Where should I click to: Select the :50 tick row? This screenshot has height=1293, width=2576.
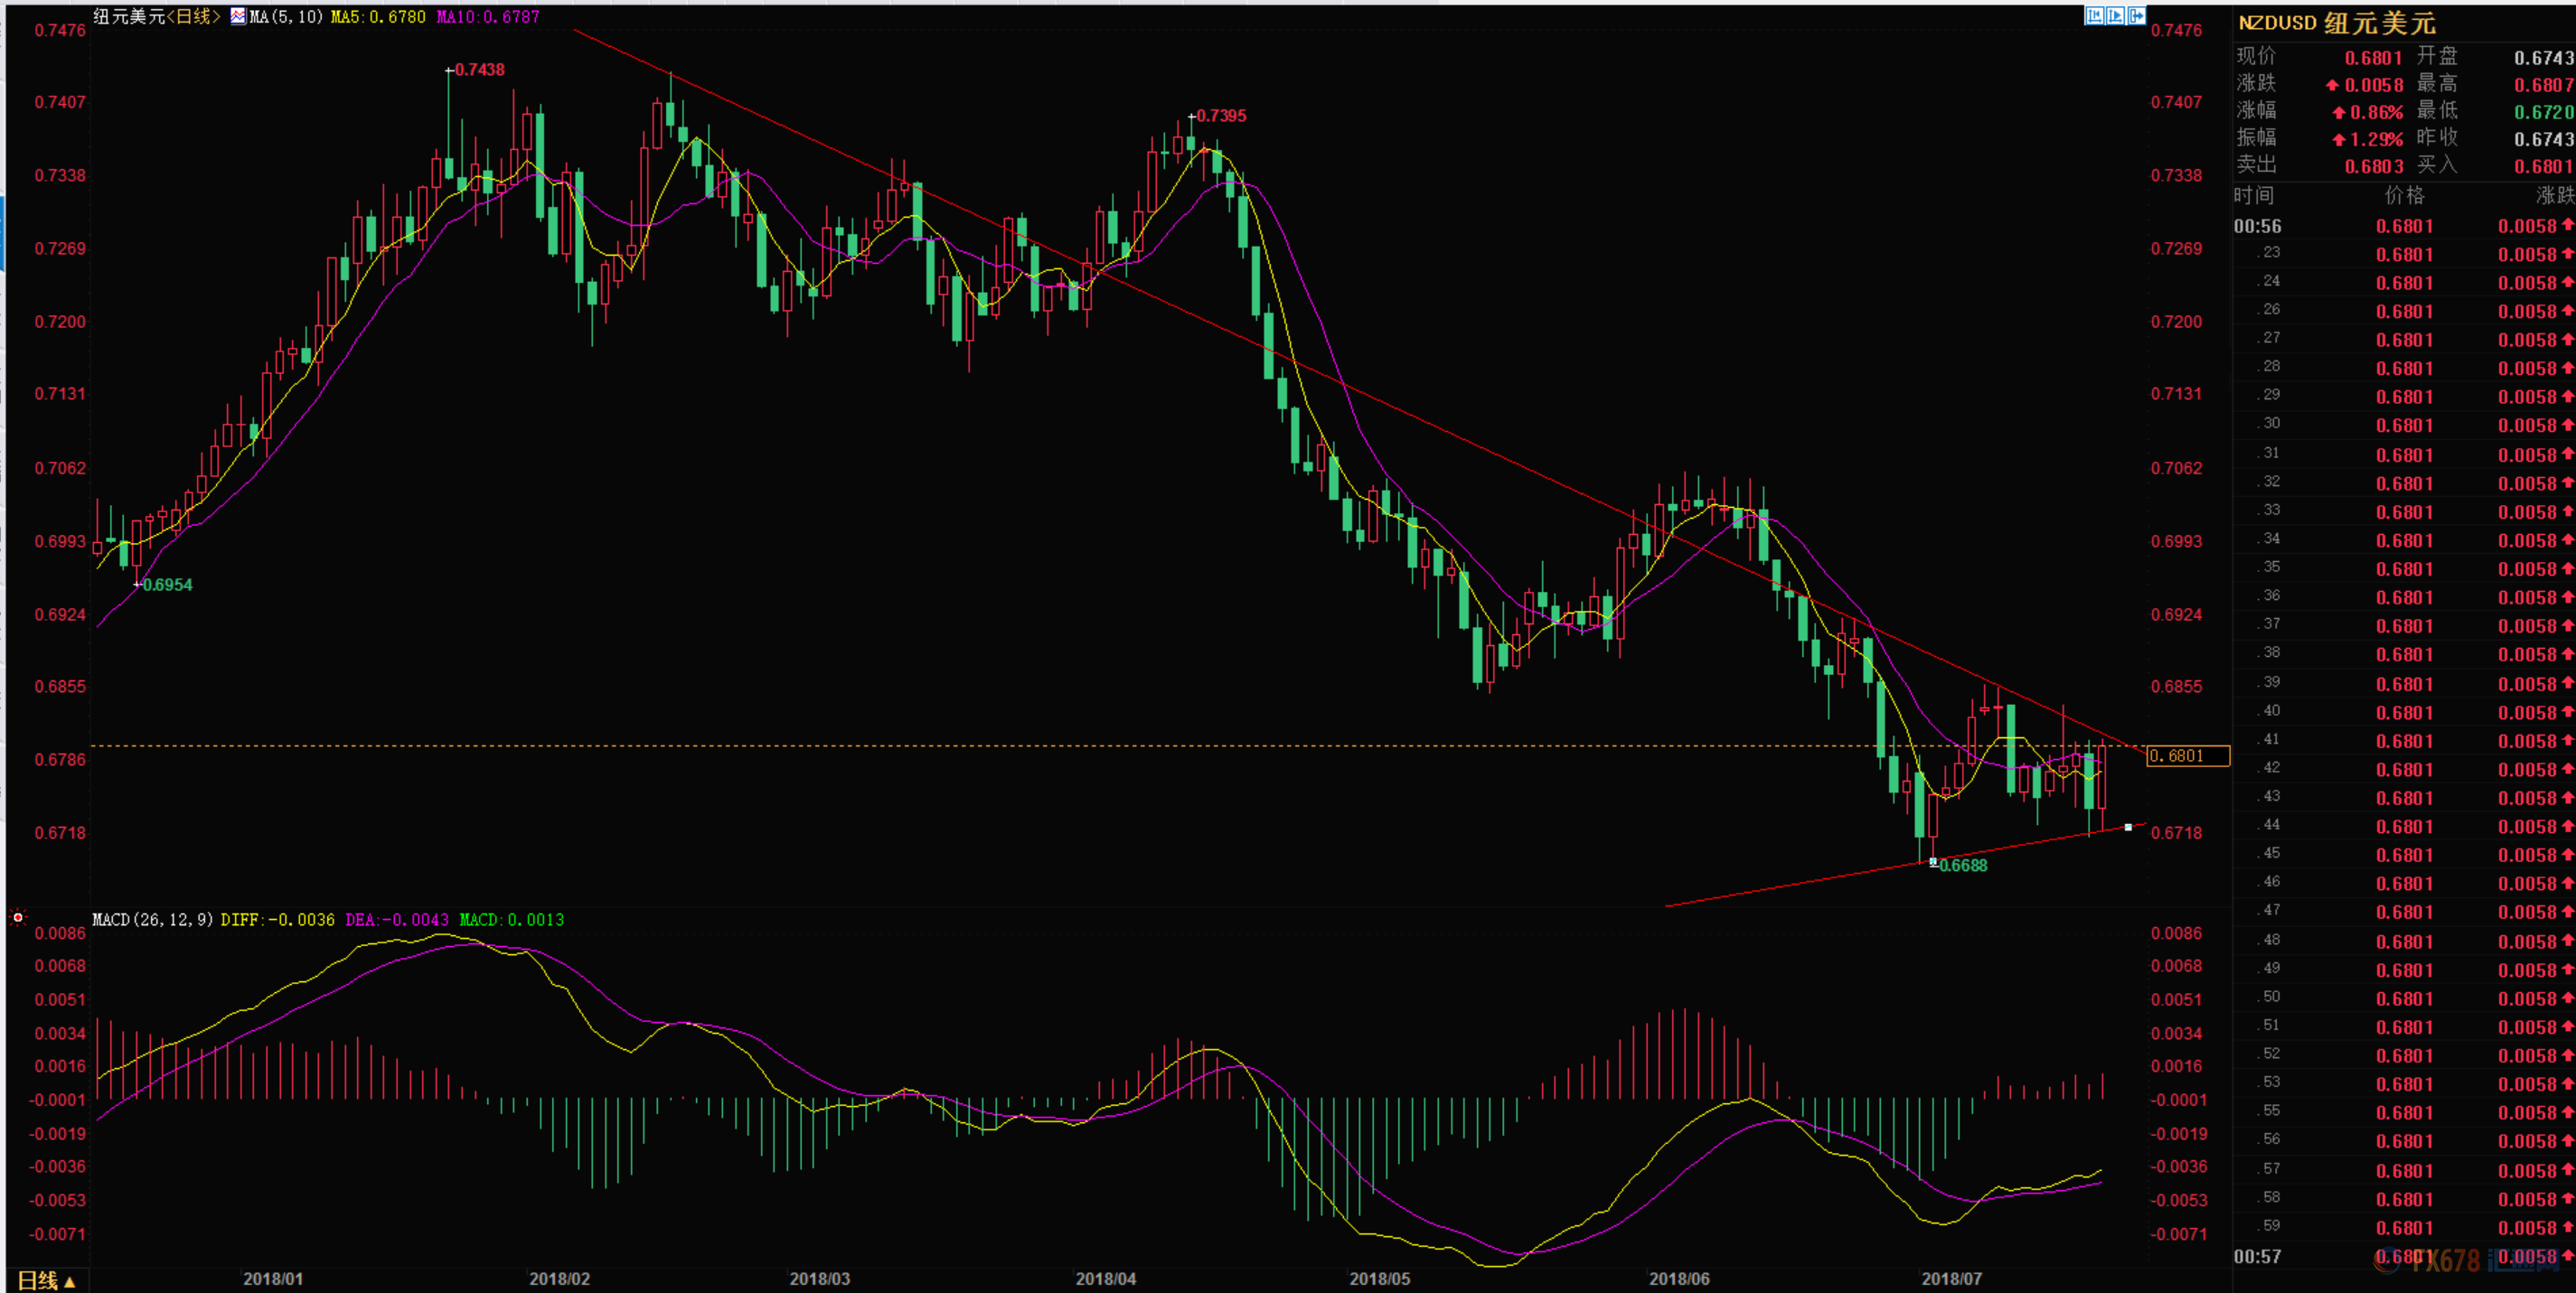tap(2404, 998)
